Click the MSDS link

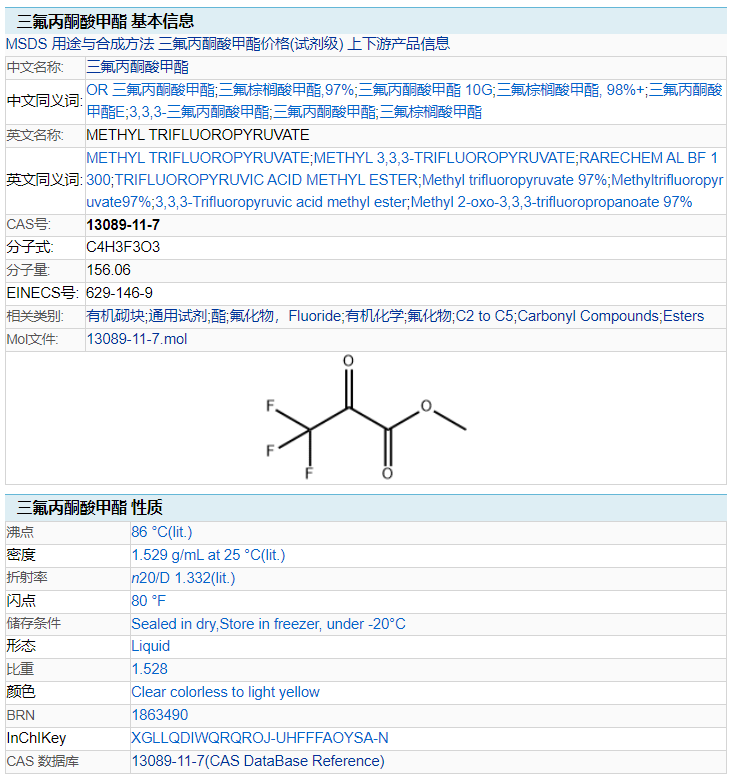[x=26, y=44]
